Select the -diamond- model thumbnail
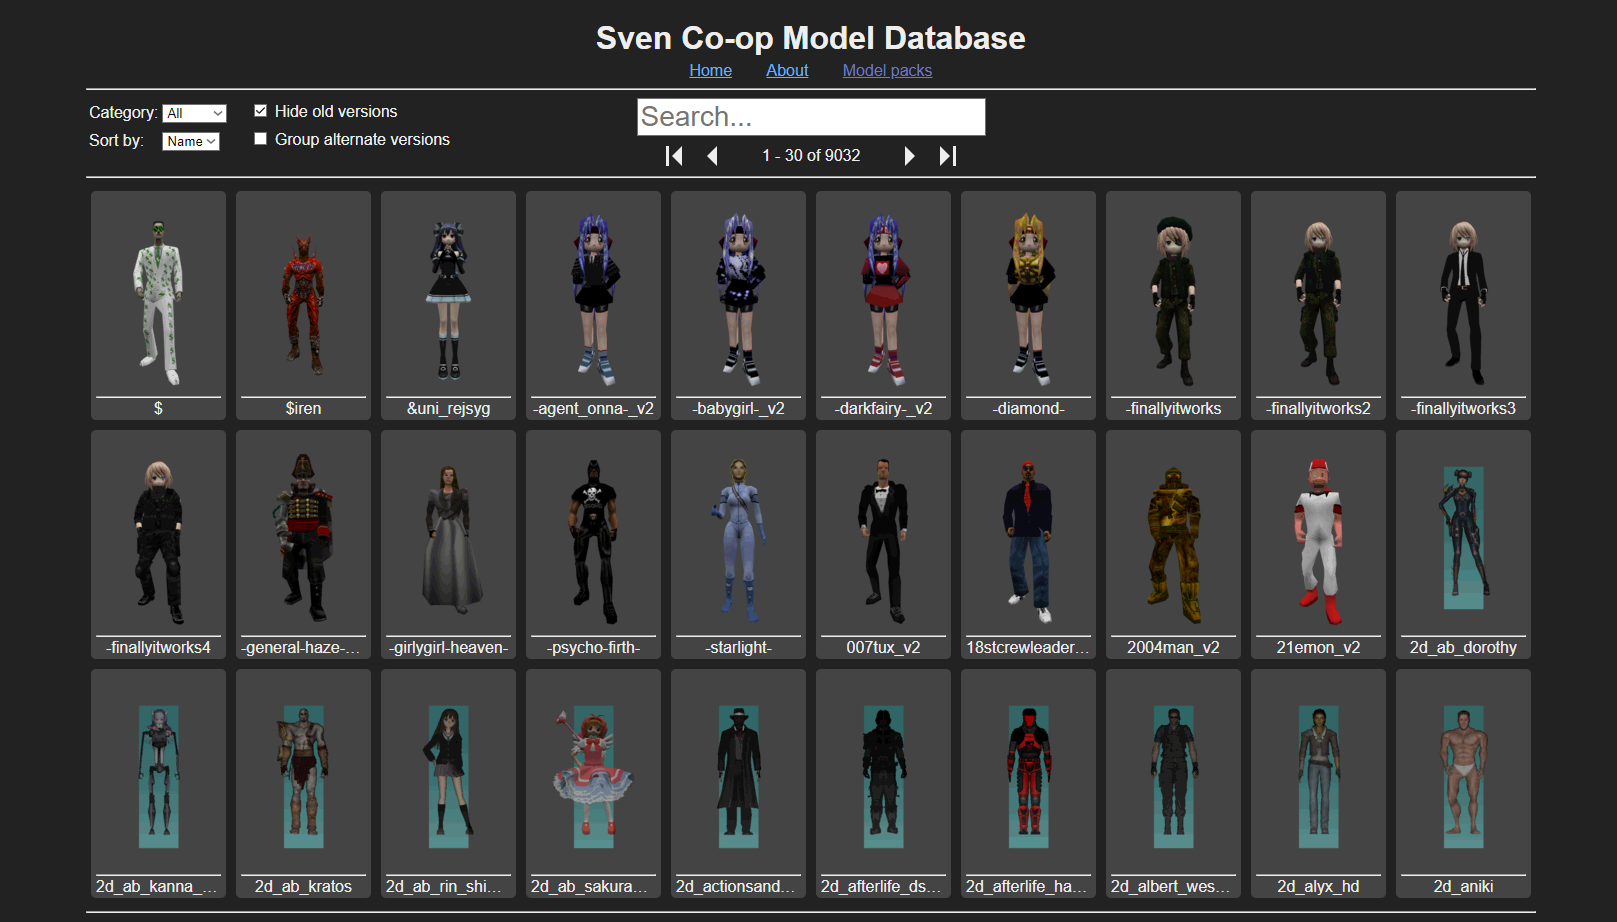This screenshot has height=922, width=1617. (x=1028, y=306)
